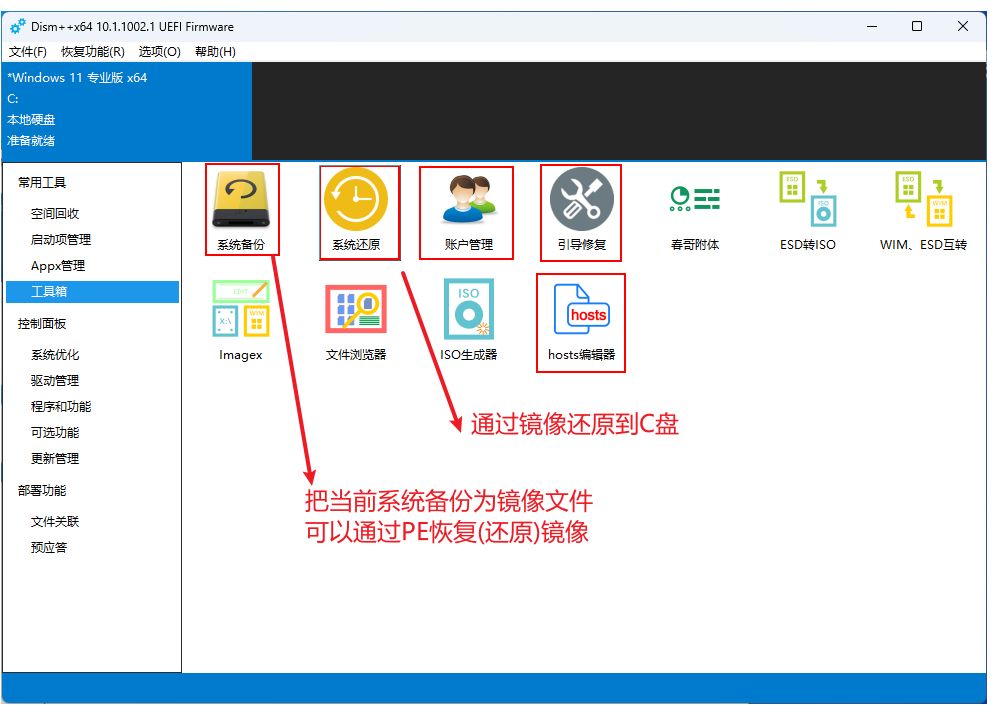Click the 选项(O) menu
This screenshot has width=1001, height=712.
pyautogui.click(x=160, y=52)
